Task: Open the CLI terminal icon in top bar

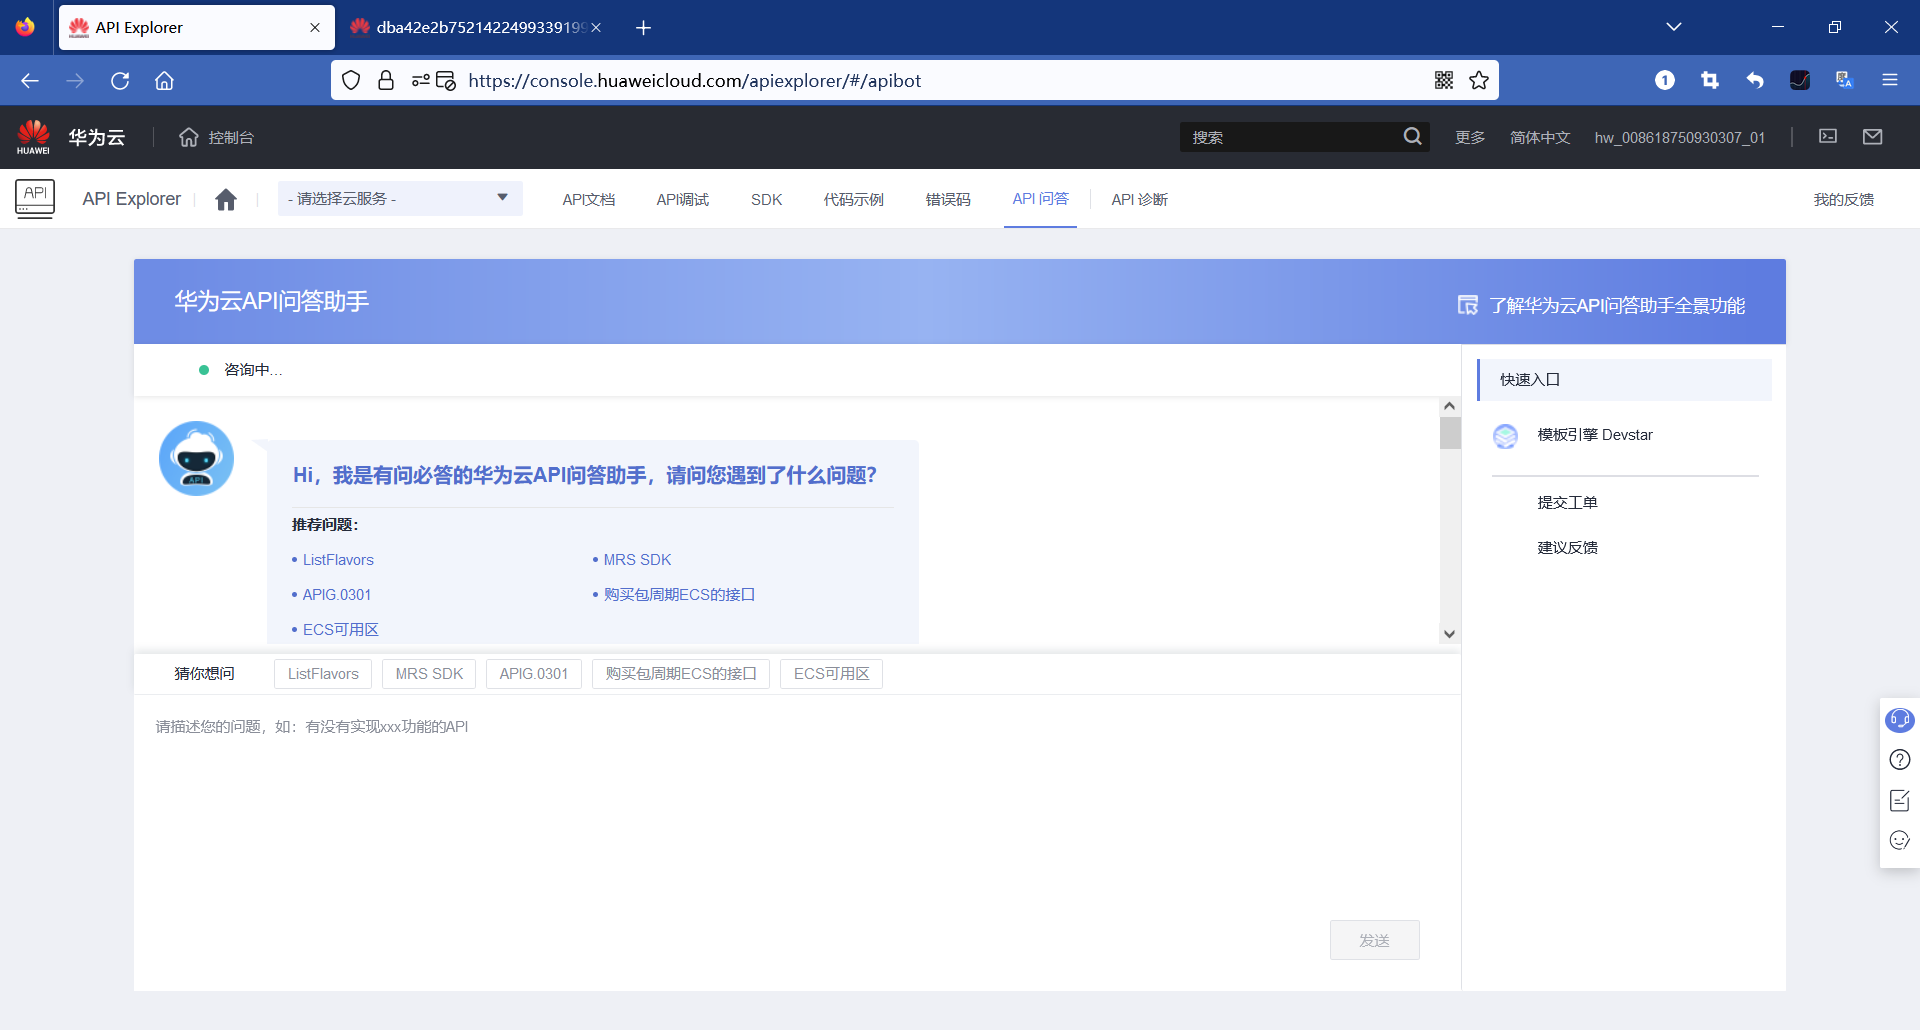Action: (x=1827, y=137)
